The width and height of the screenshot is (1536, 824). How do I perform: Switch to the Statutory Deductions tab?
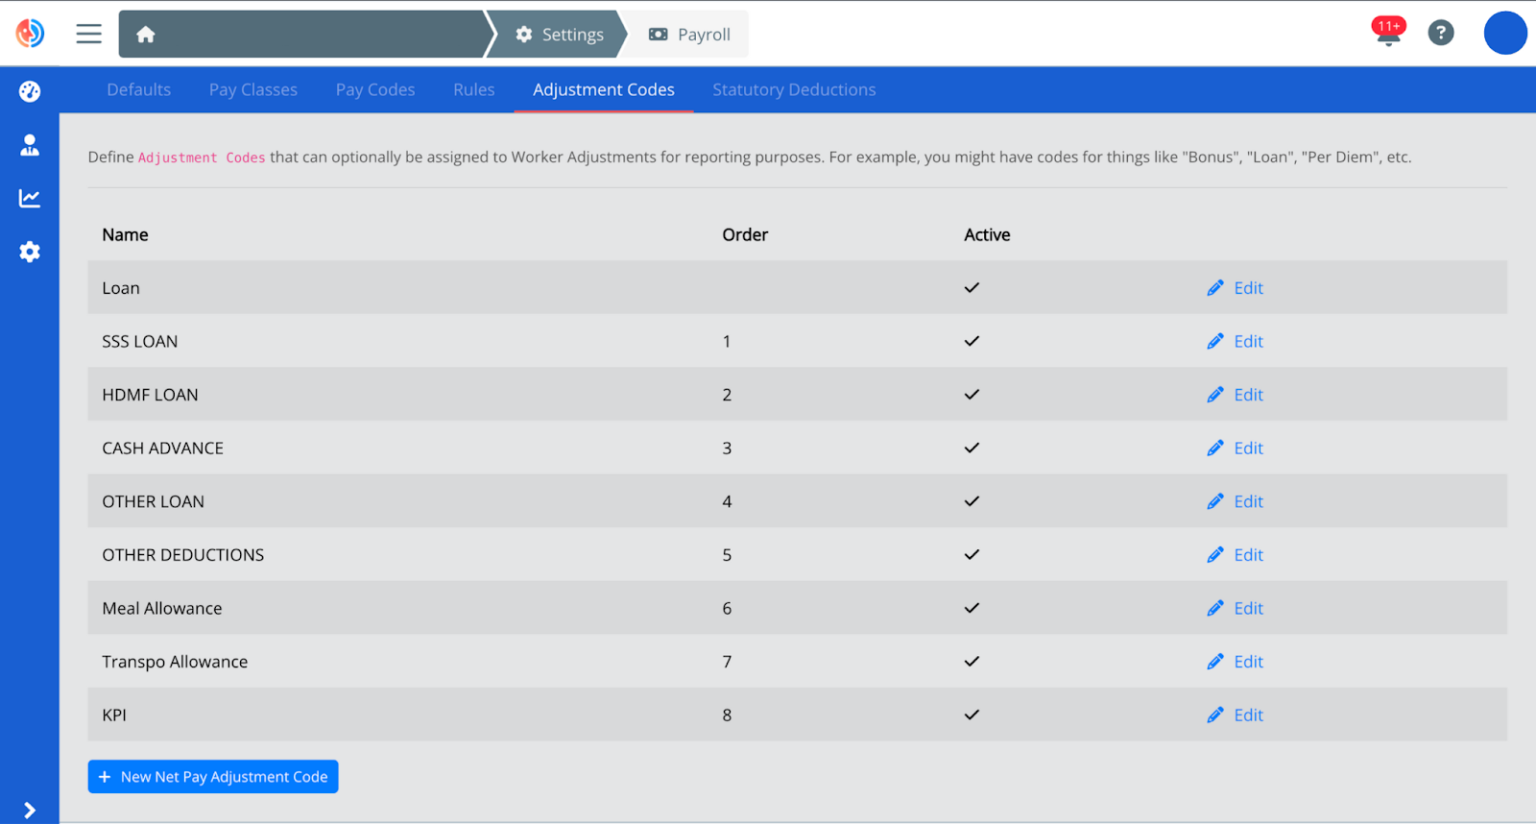pyautogui.click(x=793, y=90)
